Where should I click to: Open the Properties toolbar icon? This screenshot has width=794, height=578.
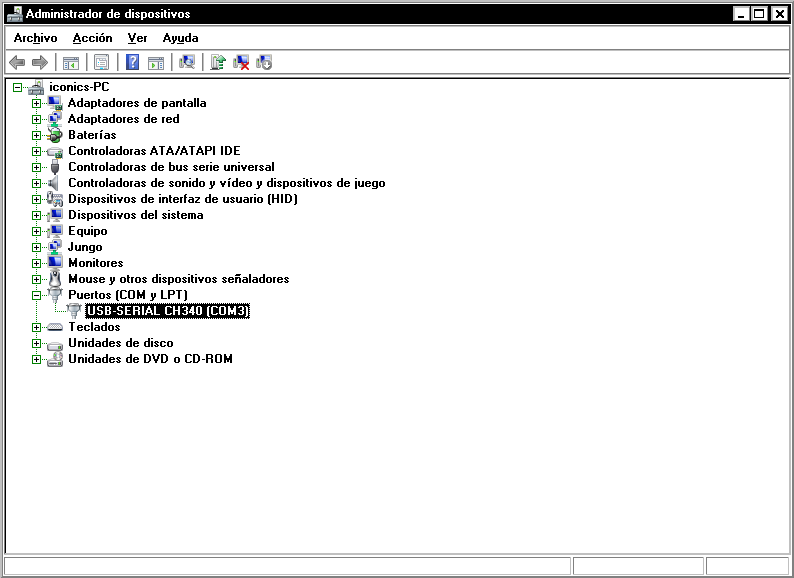click(102, 63)
